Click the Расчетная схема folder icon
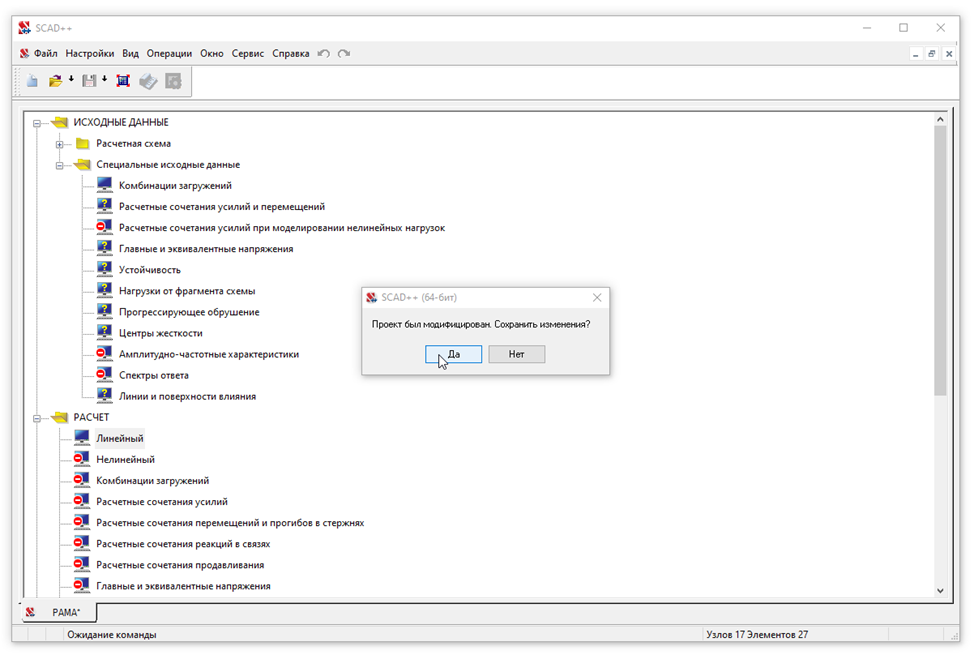The image size is (974, 655). [x=82, y=144]
